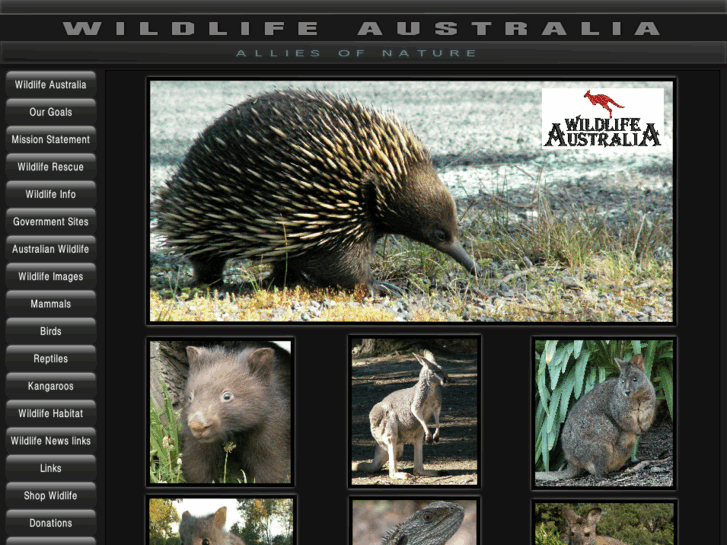Click the Australian Wildlife nav button
This screenshot has height=545, width=727.
pyautogui.click(x=51, y=249)
